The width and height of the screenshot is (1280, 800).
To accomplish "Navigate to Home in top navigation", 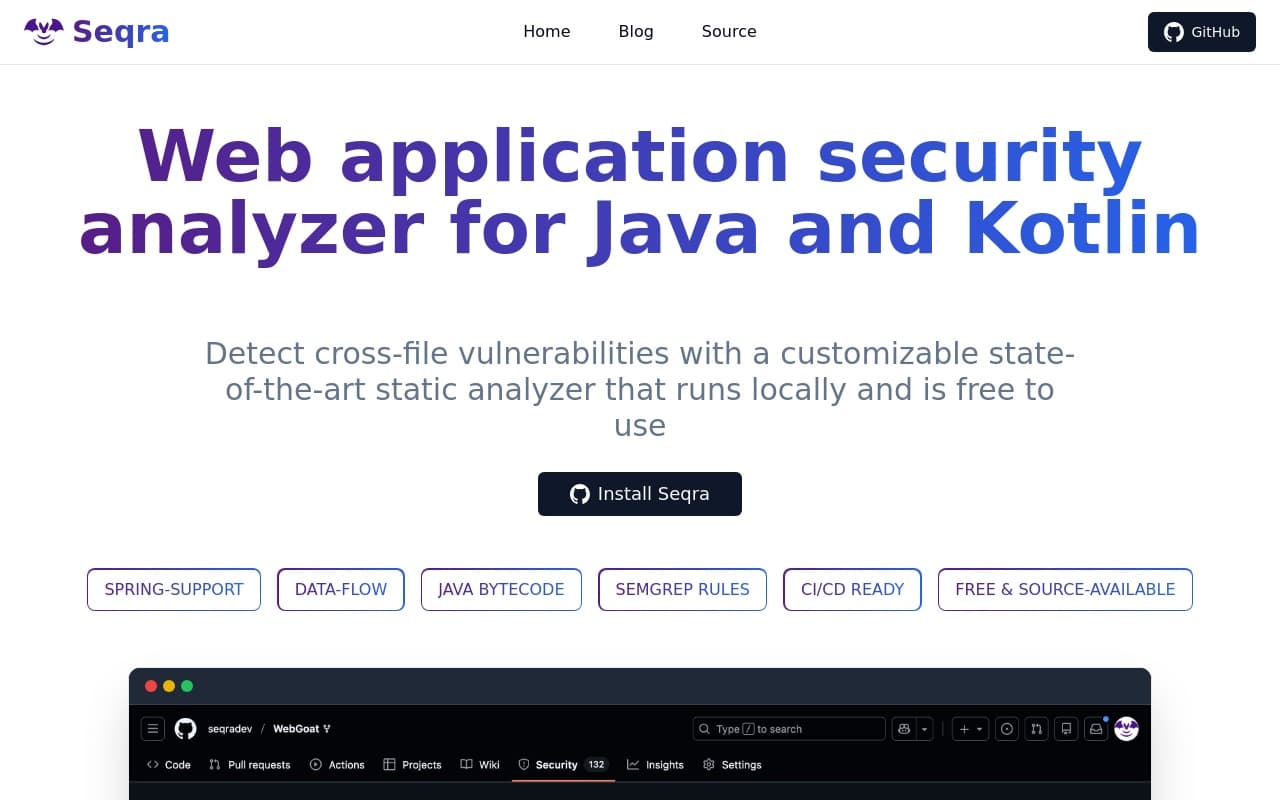I will 547,31.
